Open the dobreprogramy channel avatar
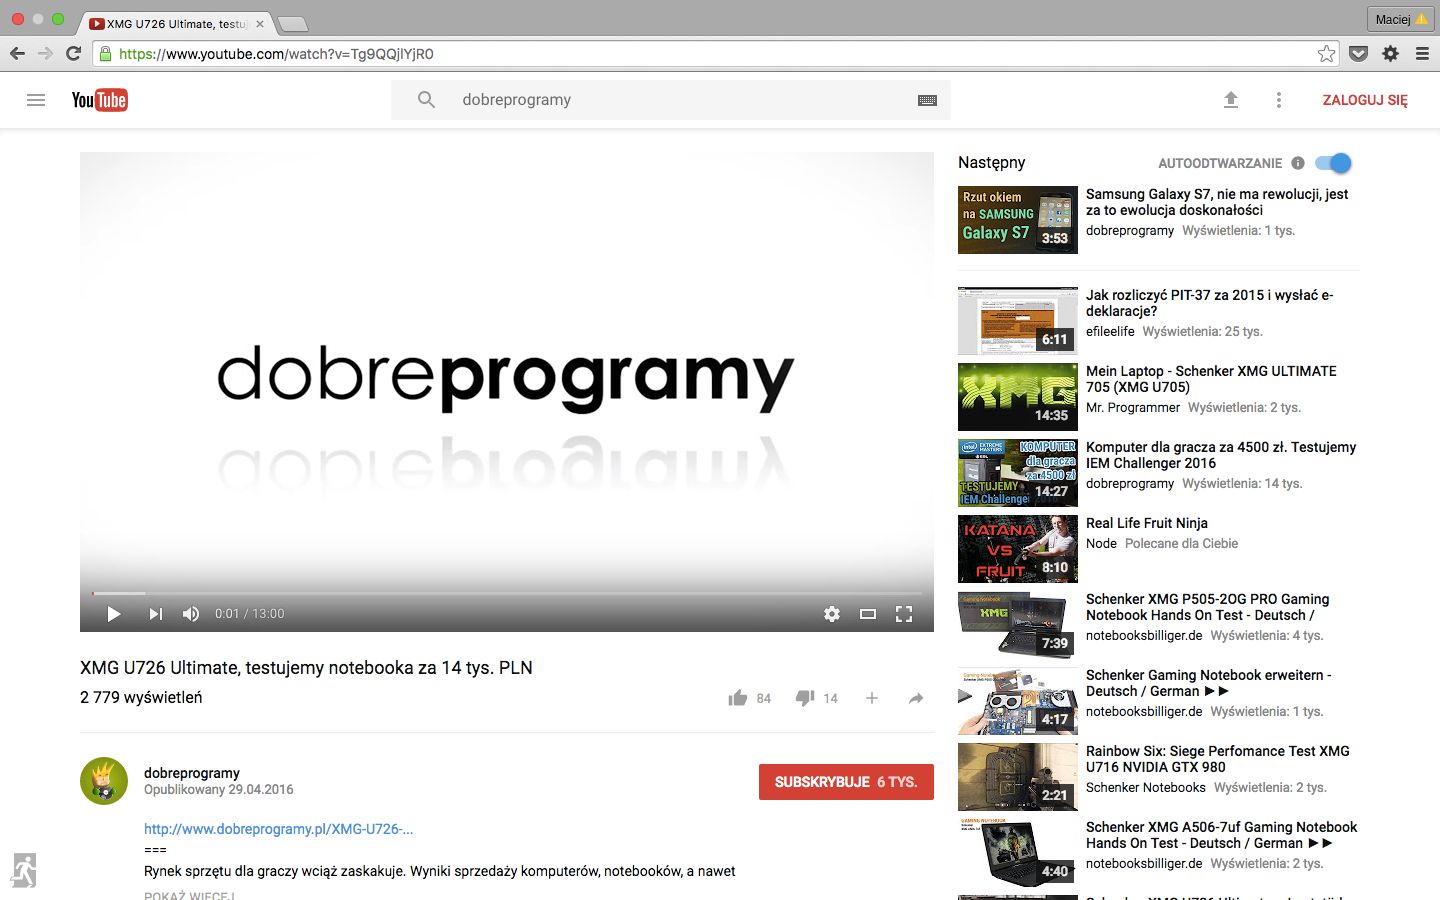 click(x=104, y=781)
